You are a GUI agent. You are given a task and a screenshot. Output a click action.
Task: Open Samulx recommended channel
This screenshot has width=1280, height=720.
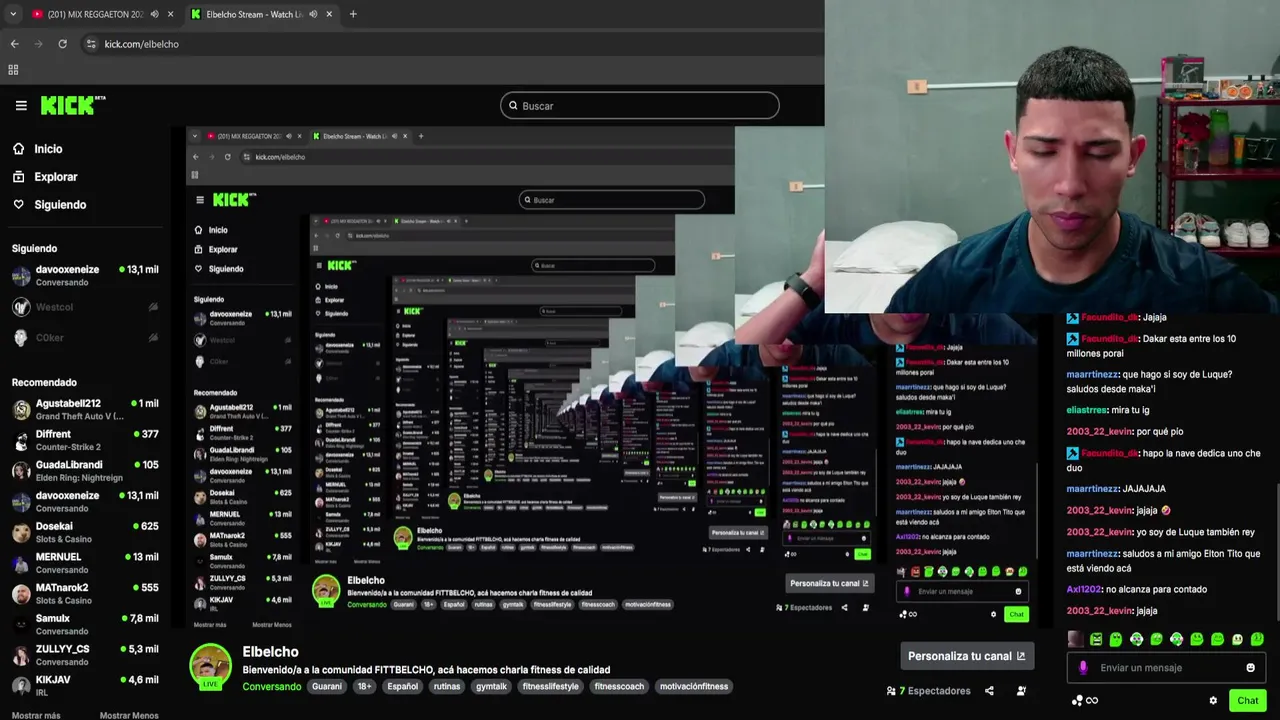pyautogui.click(x=85, y=624)
